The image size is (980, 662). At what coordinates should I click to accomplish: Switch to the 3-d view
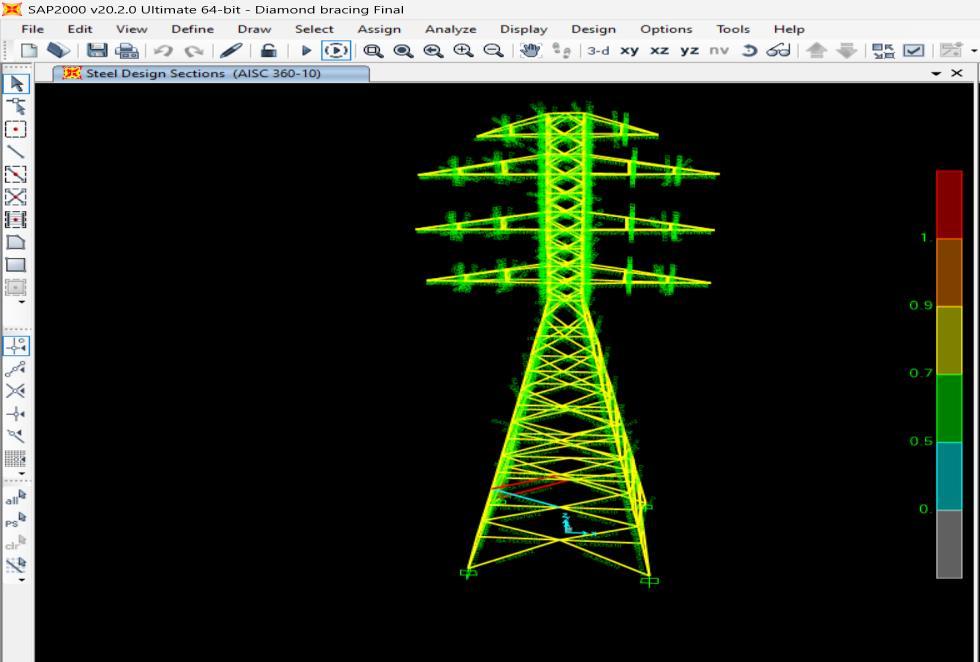point(598,51)
